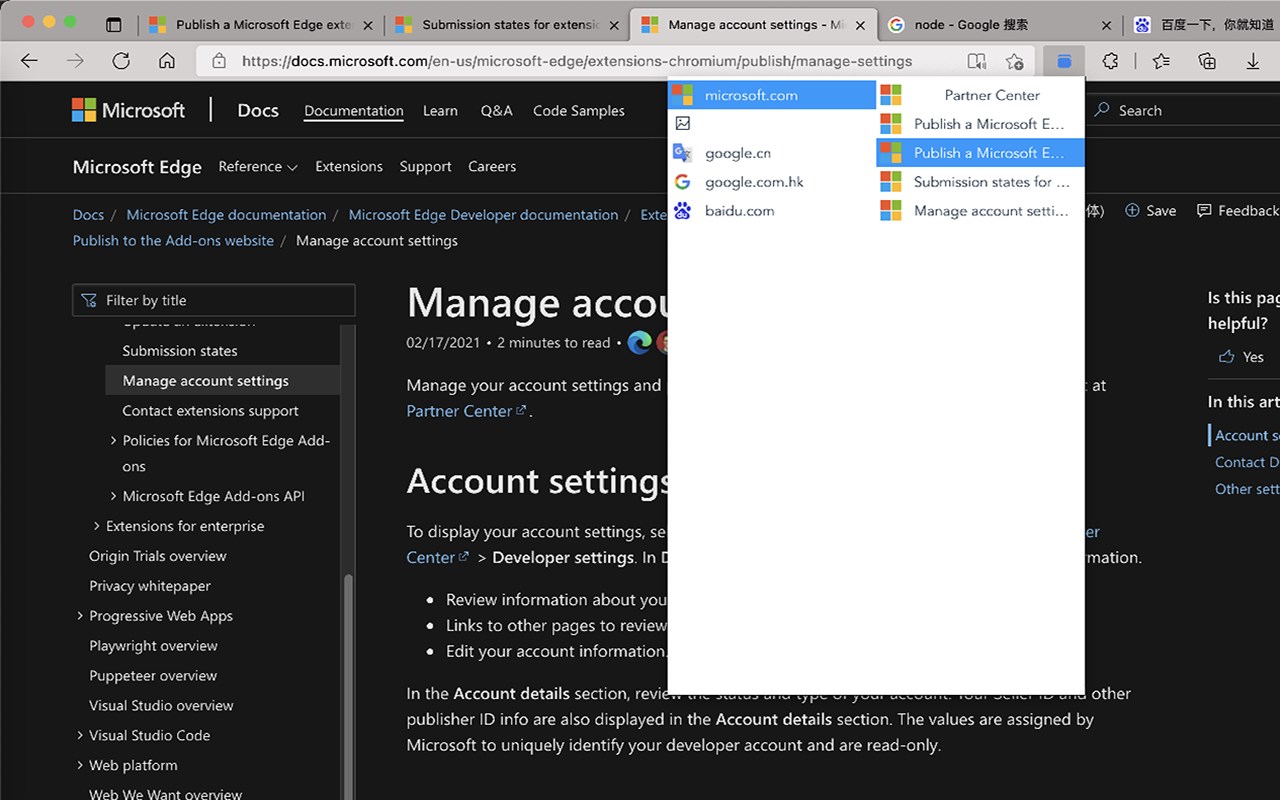
Task: Click the sidebar table-of-contents scrollbar
Action: point(348,688)
